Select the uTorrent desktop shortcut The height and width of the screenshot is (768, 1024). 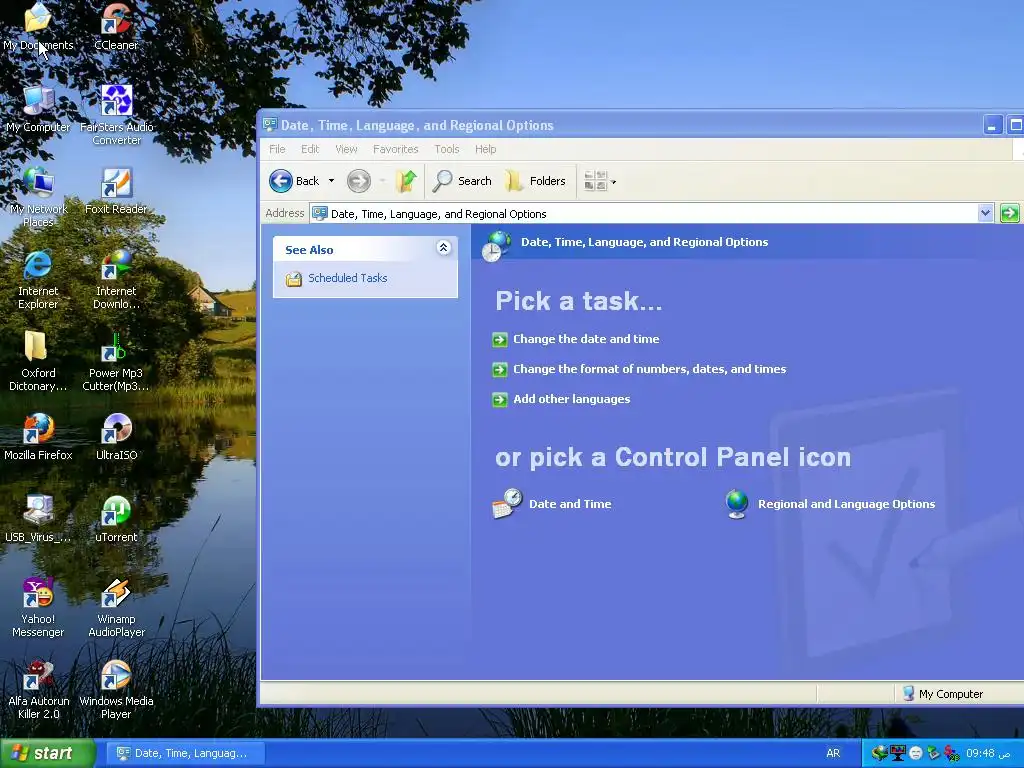pos(116,519)
